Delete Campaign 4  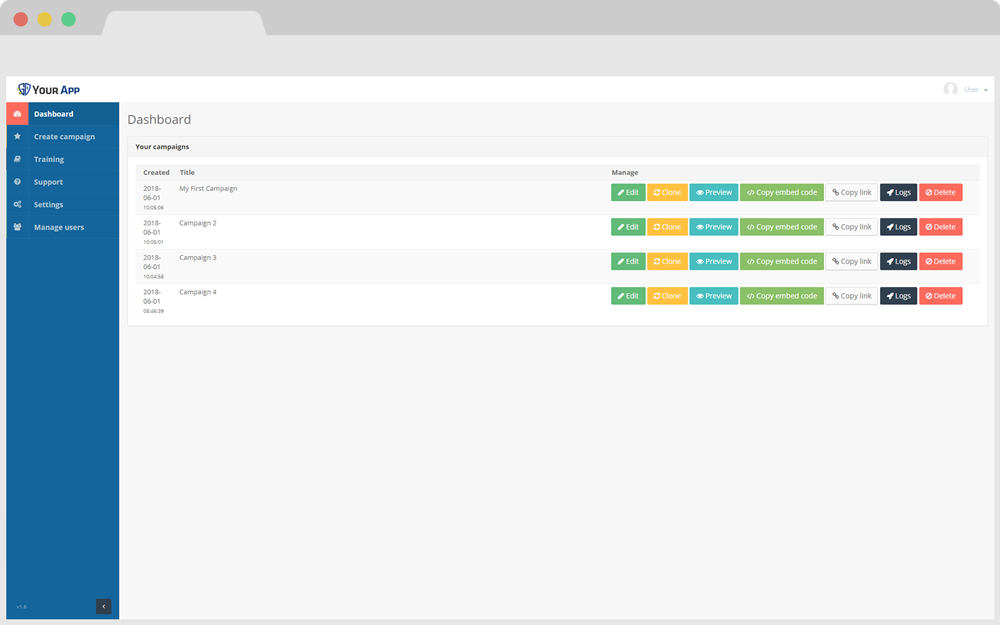[x=940, y=296]
